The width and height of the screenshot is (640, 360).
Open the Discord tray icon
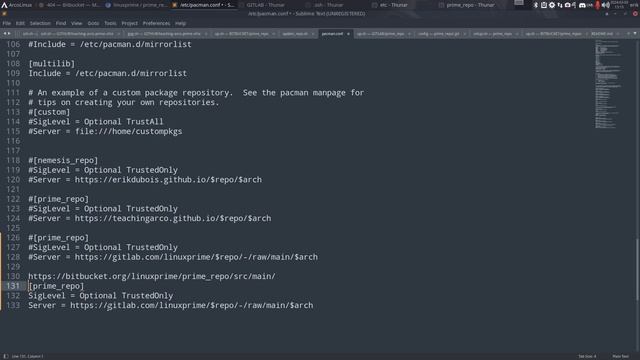pos(582,5)
